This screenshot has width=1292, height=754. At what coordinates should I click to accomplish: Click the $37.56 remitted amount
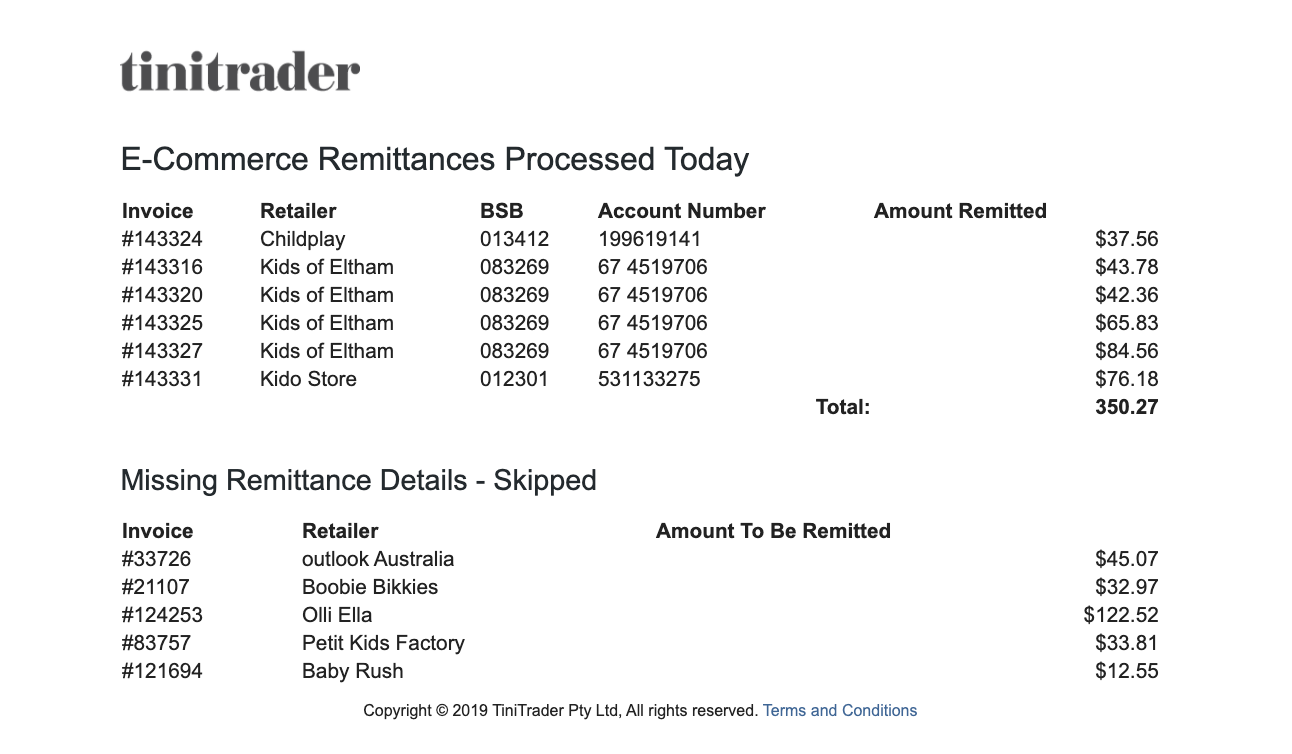point(1127,239)
